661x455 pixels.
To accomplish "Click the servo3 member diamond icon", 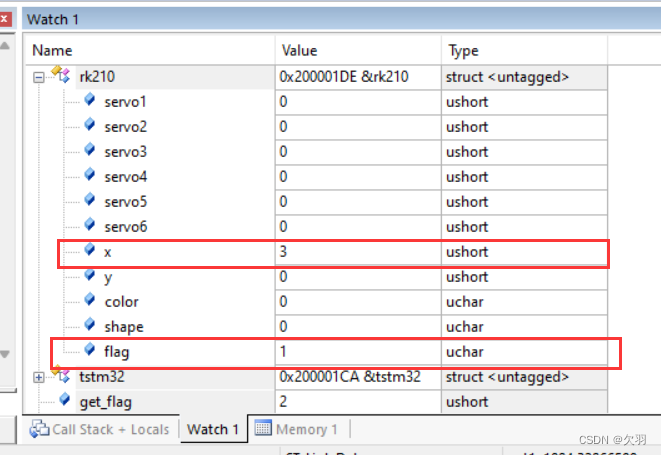I will tap(89, 149).
